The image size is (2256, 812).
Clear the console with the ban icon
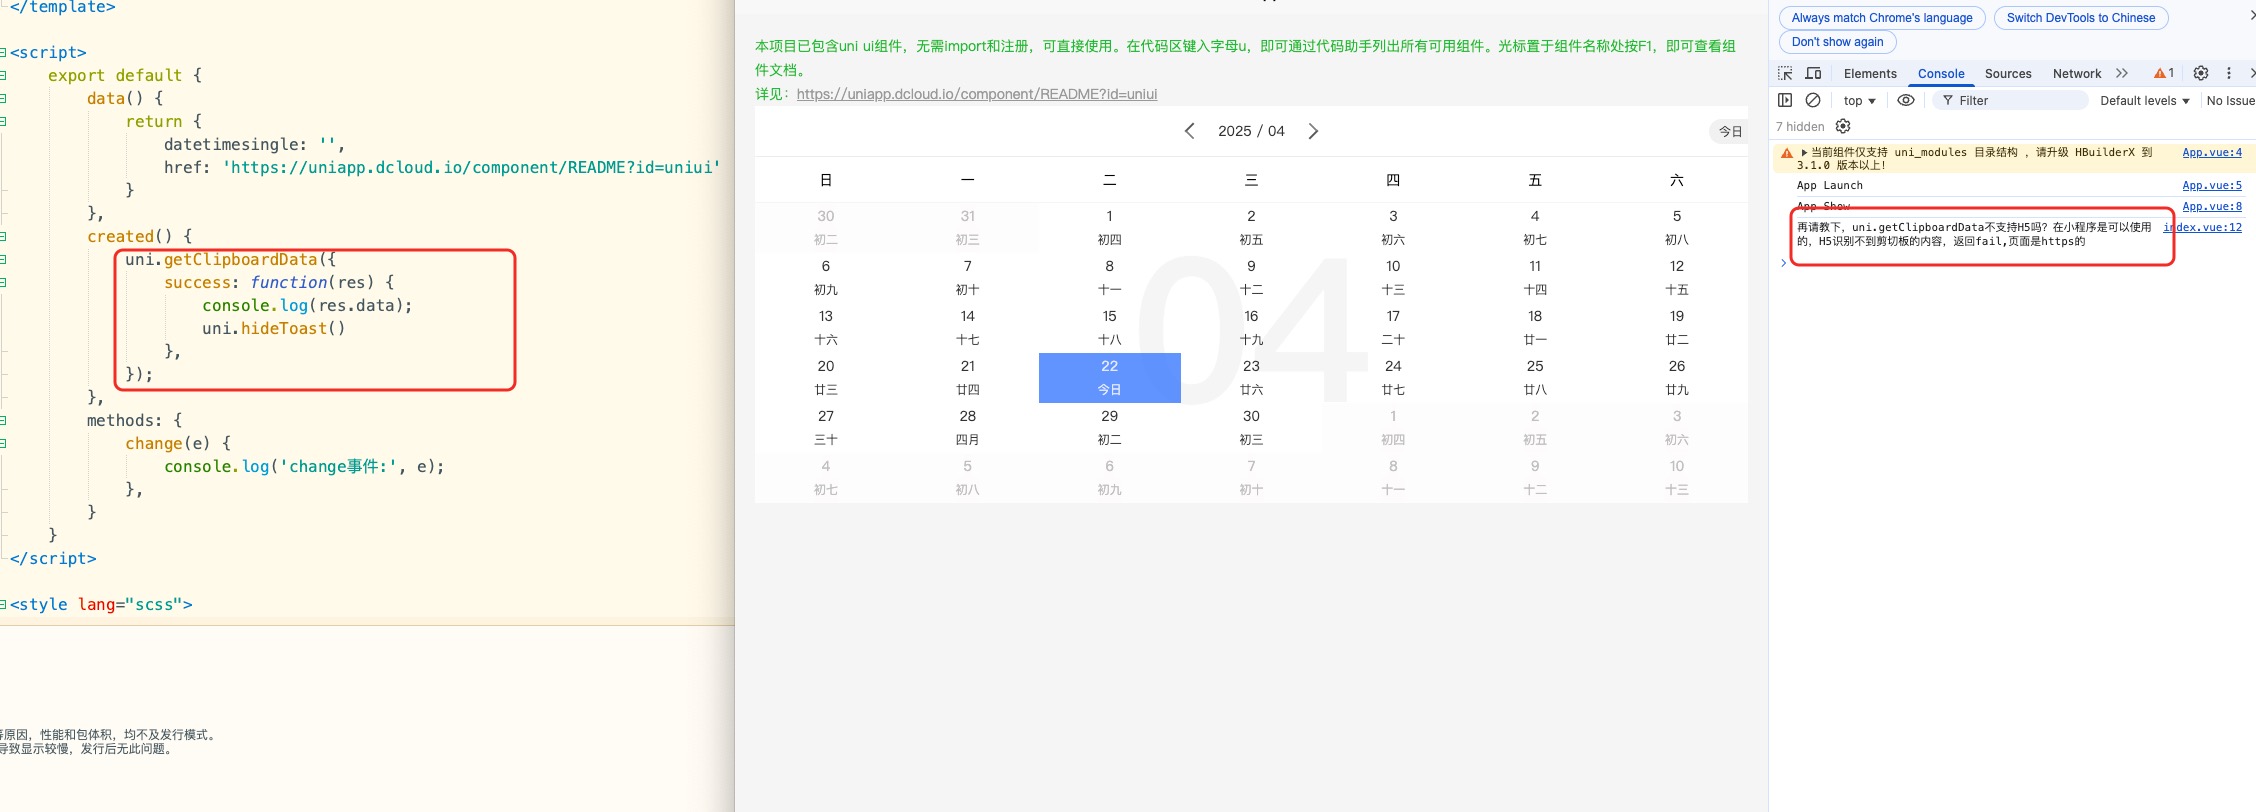1812,100
